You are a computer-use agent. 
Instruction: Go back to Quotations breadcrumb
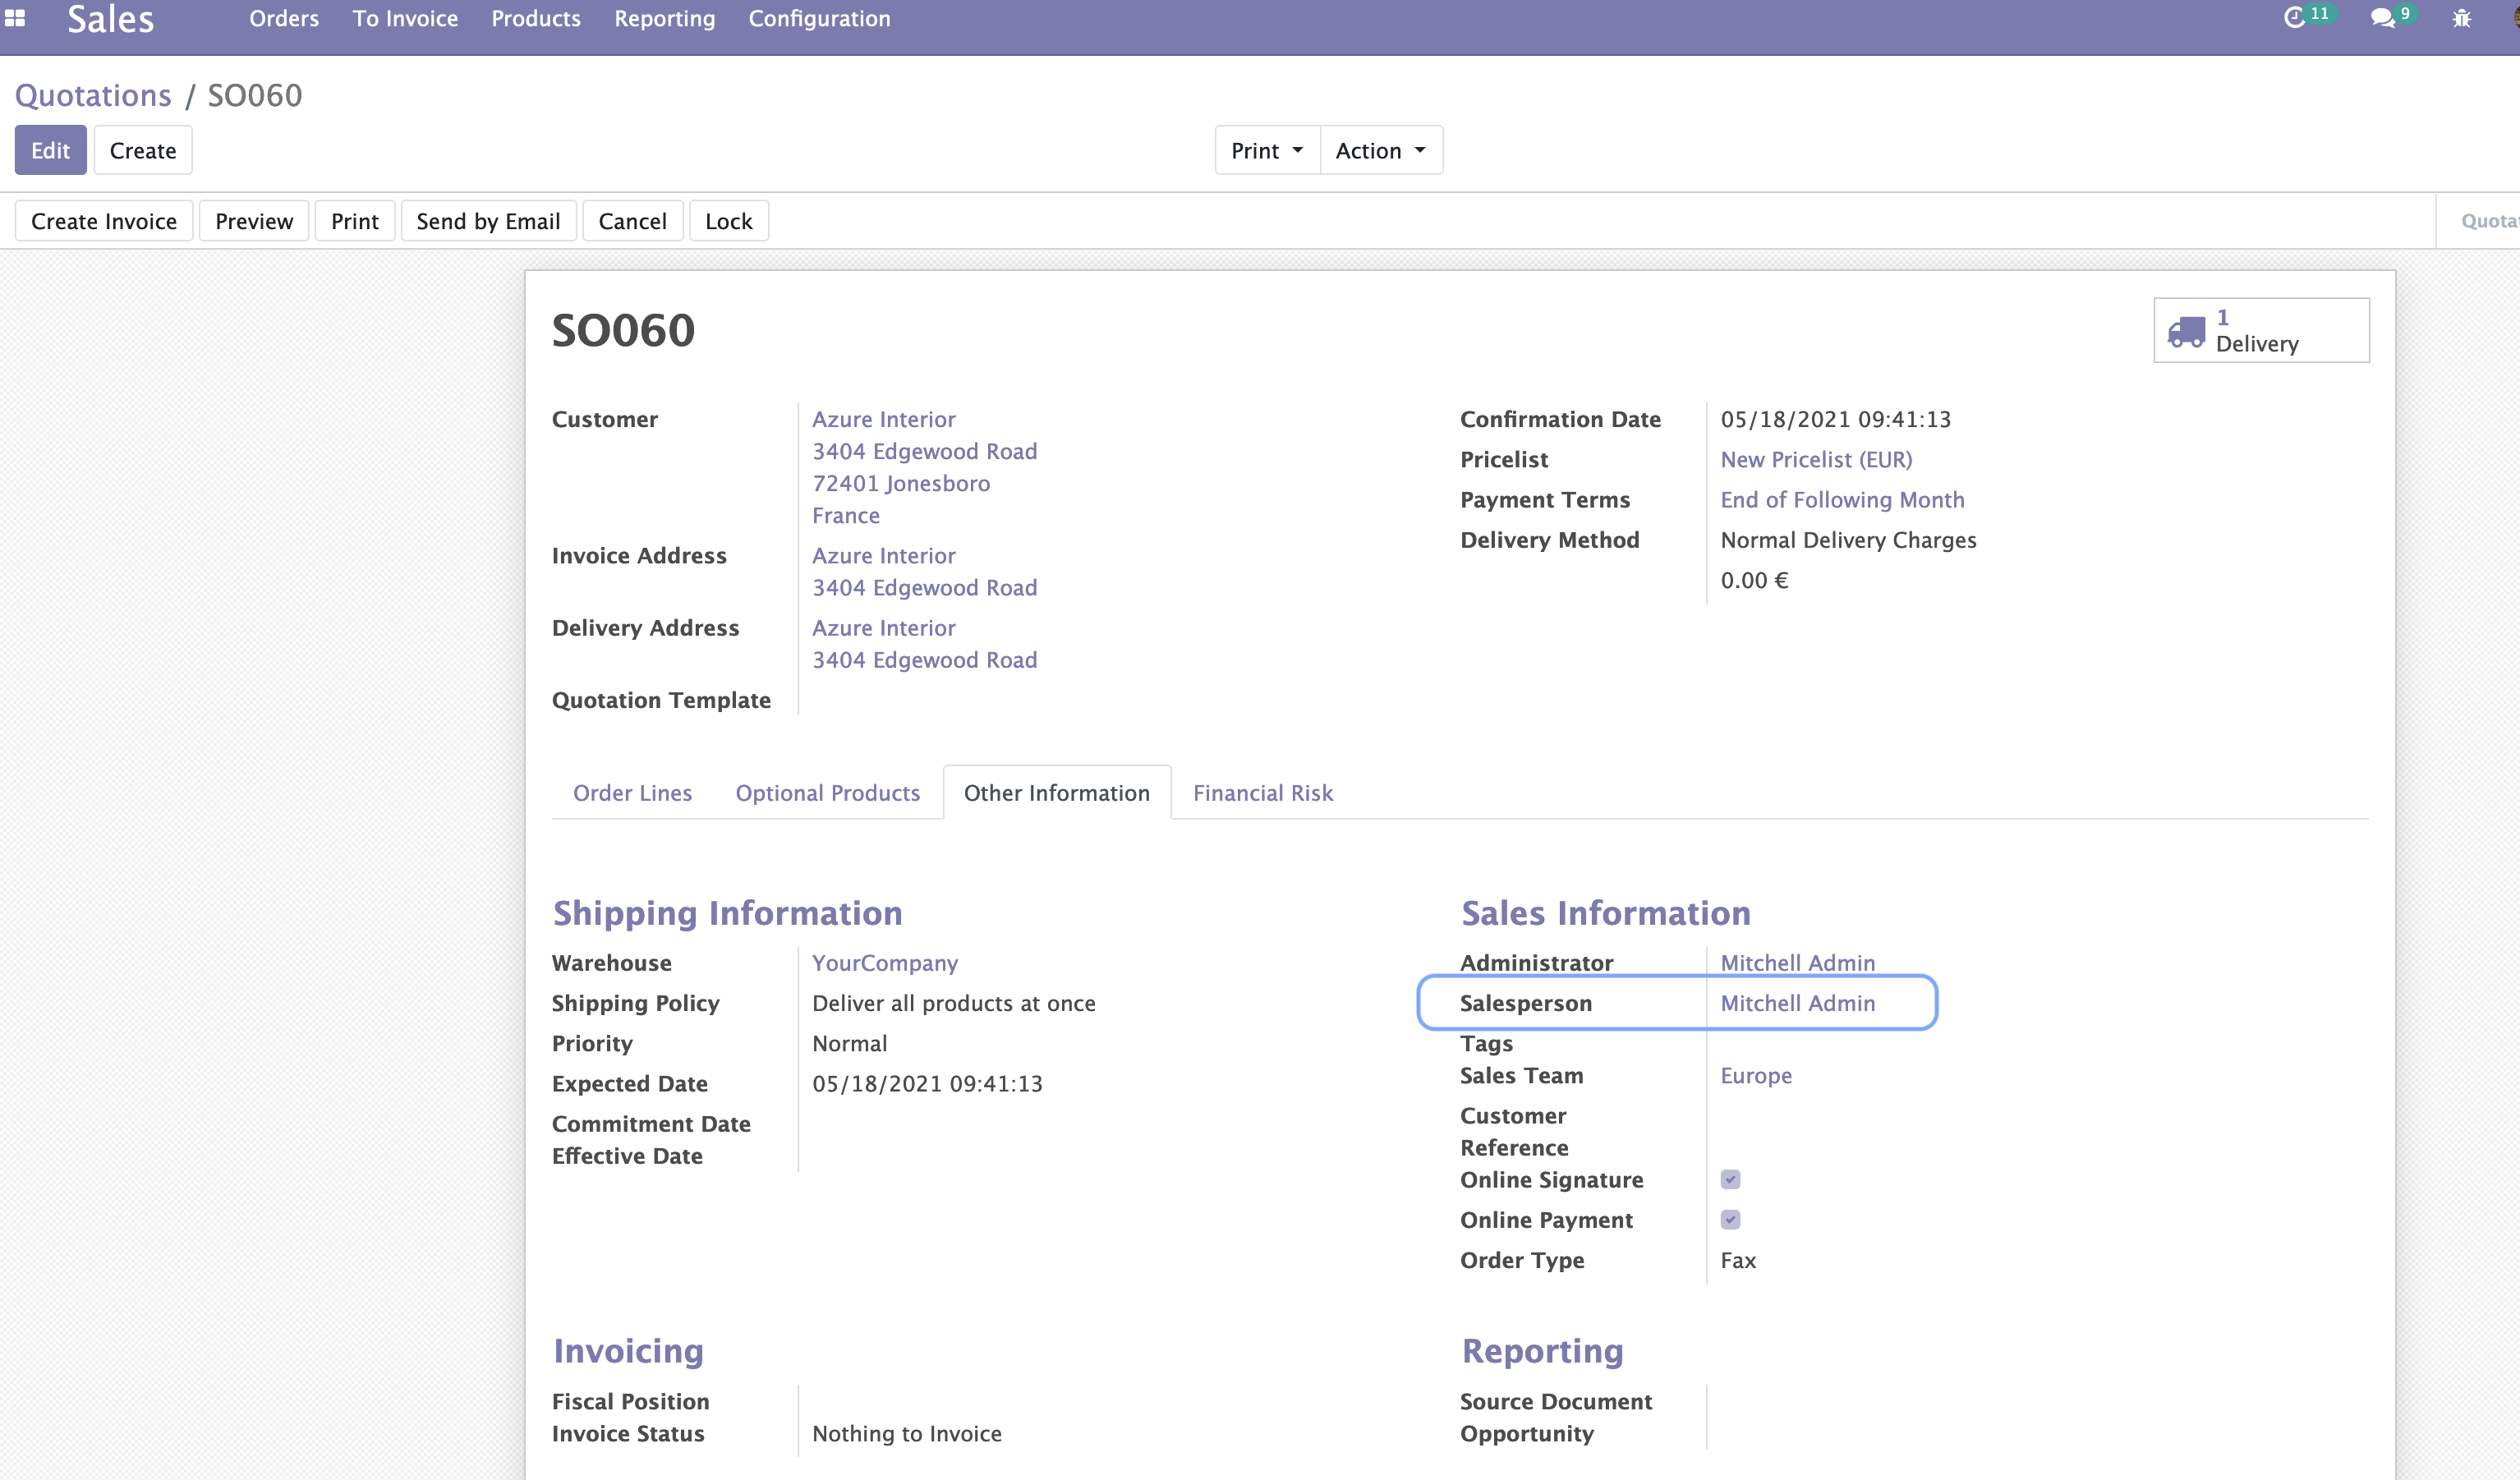click(93, 95)
